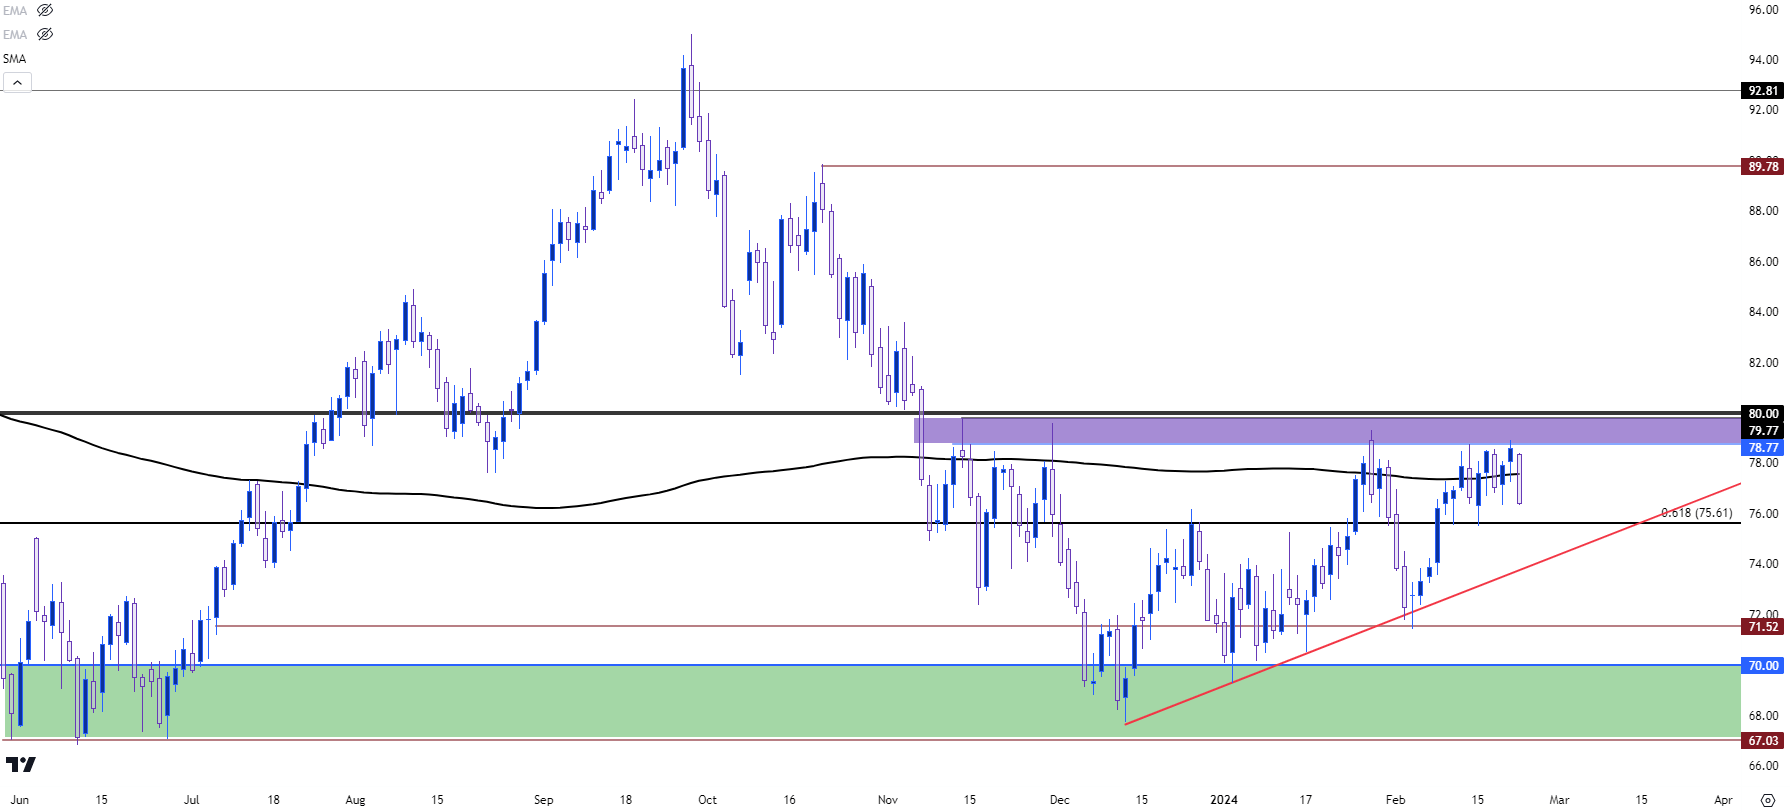Click the 82.00 price scale value
Image resolution: width=1790 pixels, height=812 pixels.
click(x=1763, y=363)
